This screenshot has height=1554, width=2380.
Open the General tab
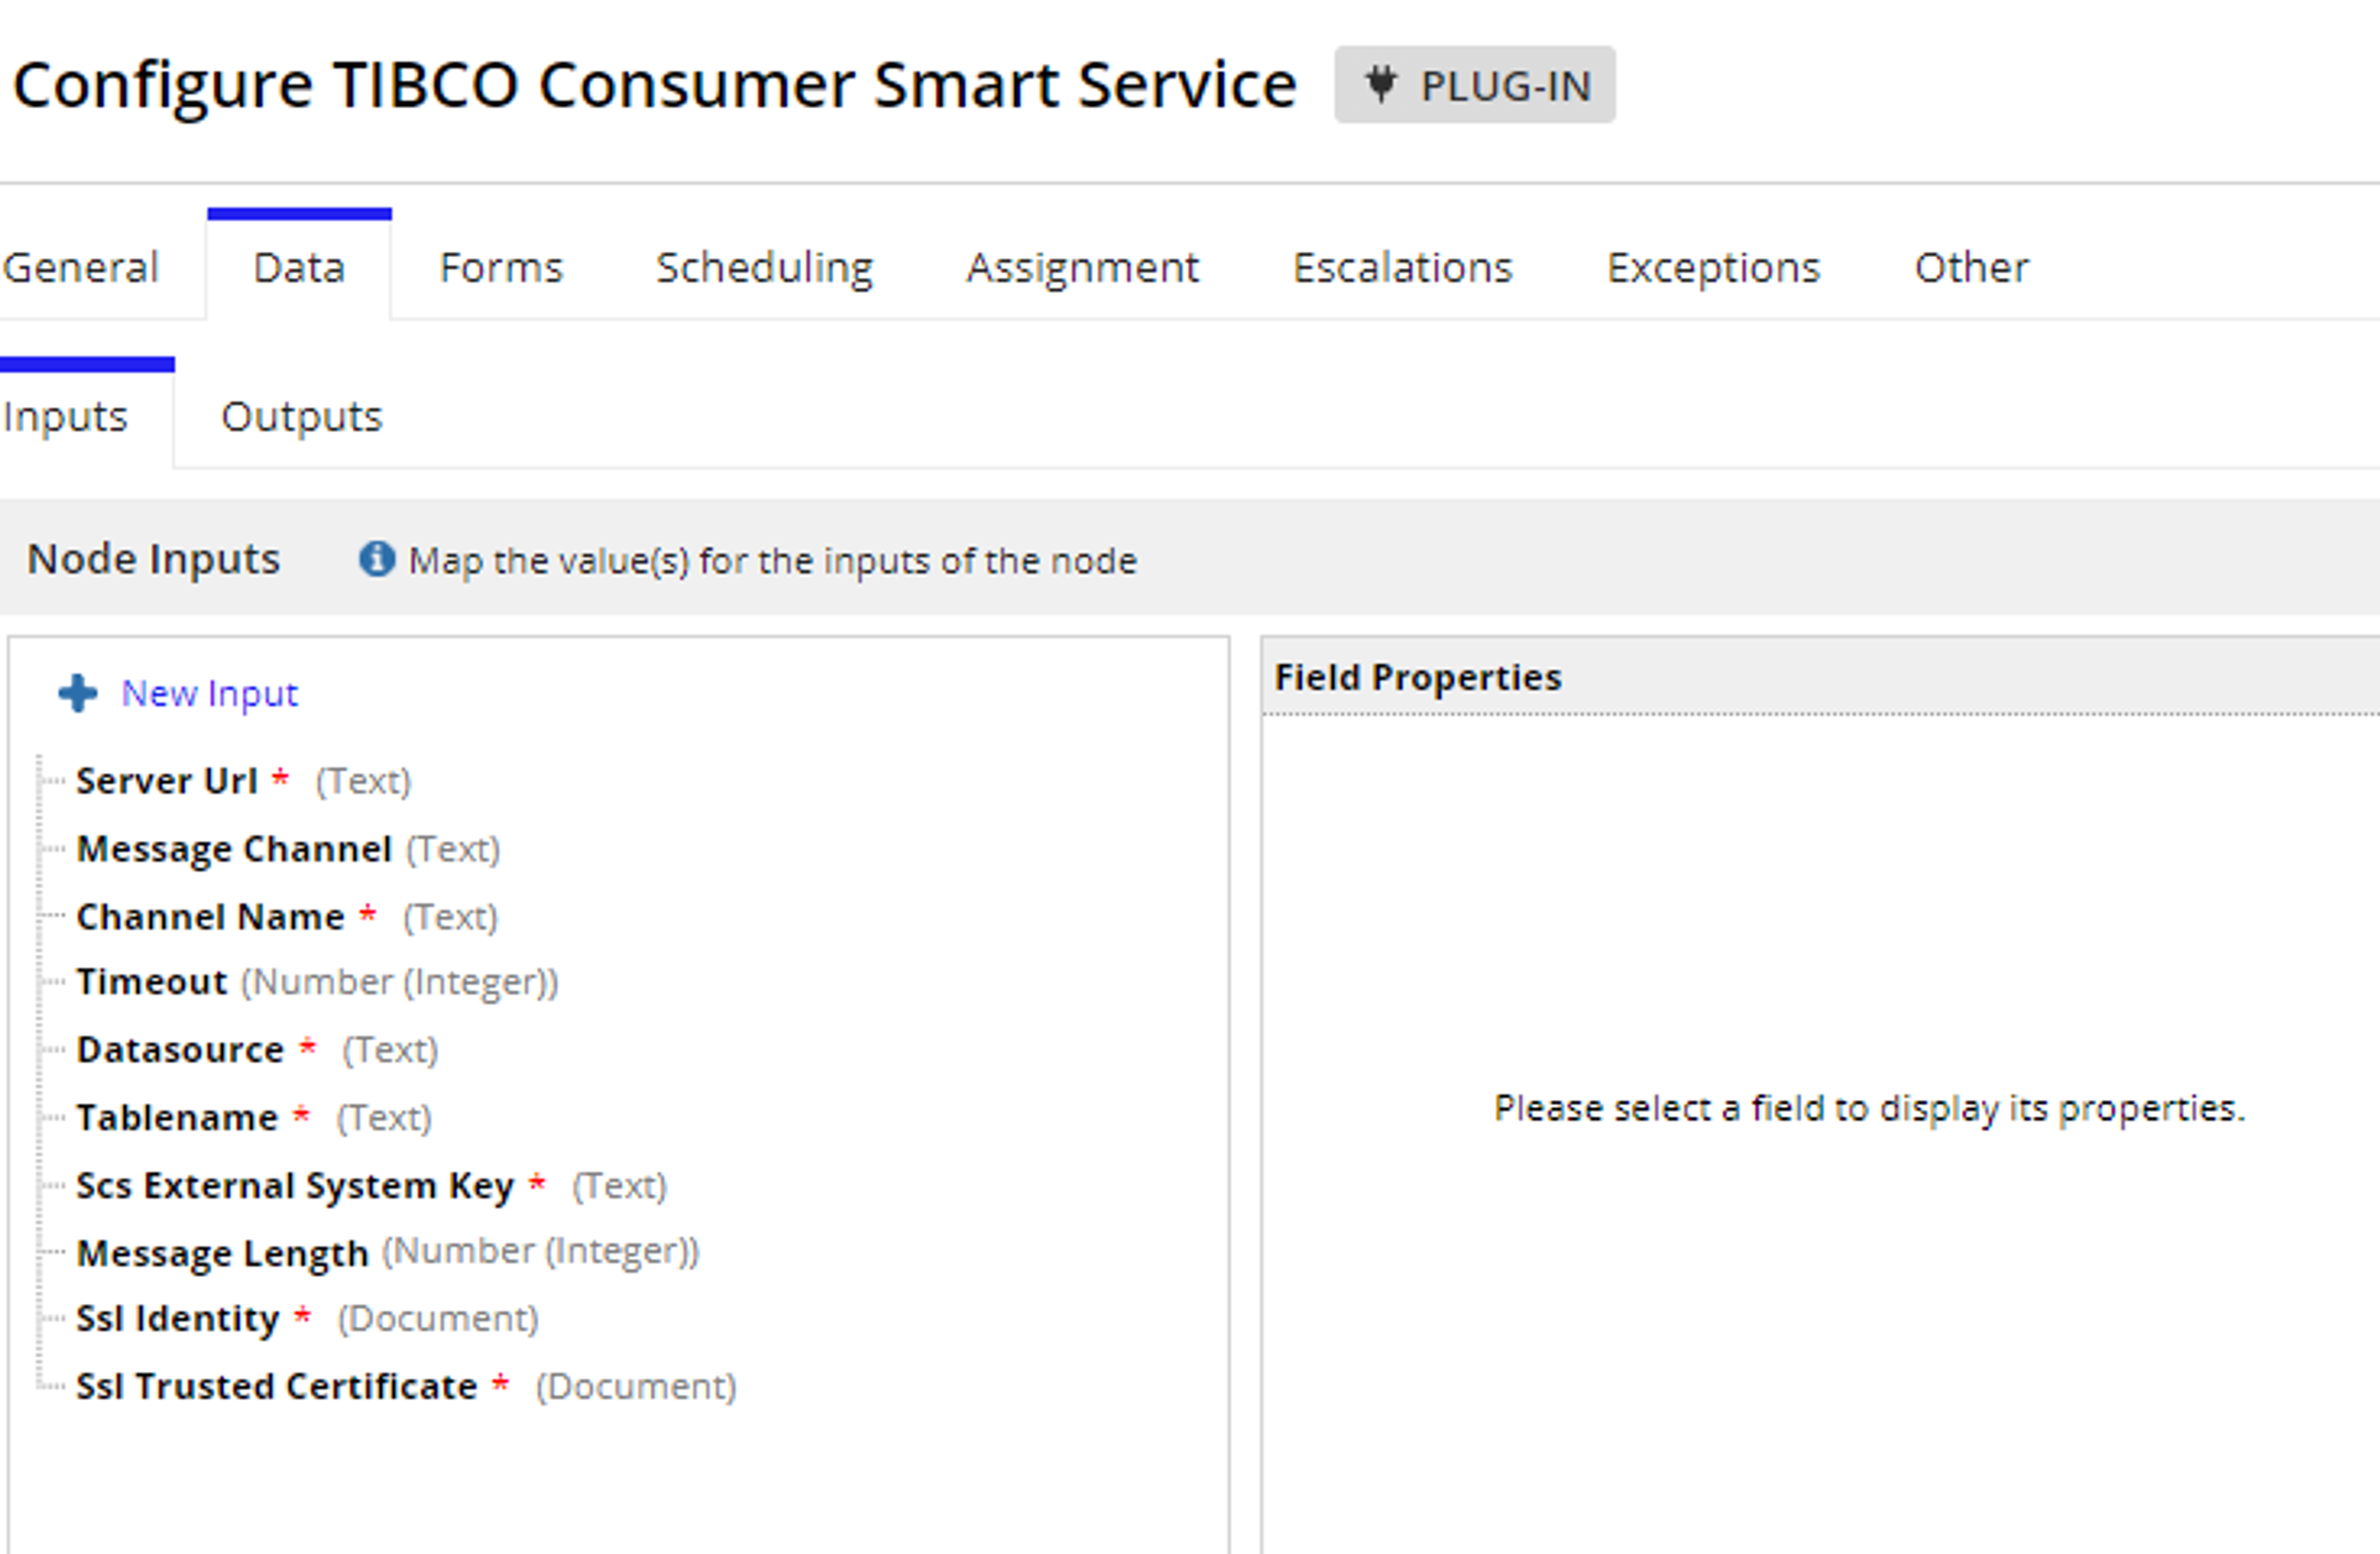pyautogui.click(x=81, y=268)
